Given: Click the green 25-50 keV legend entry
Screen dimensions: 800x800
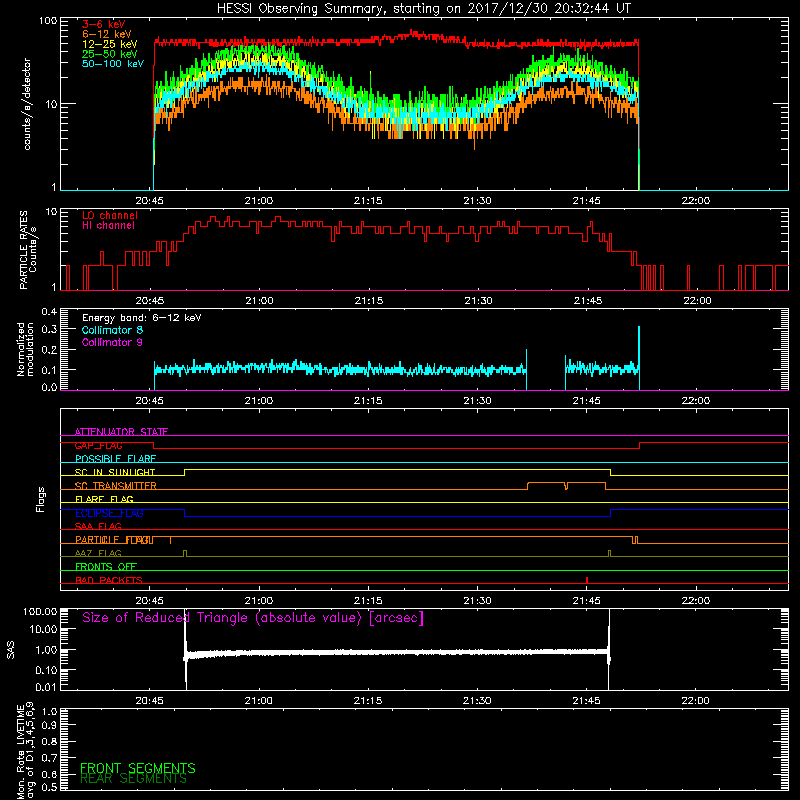Looking at the screenshot, I should (110, 54).
